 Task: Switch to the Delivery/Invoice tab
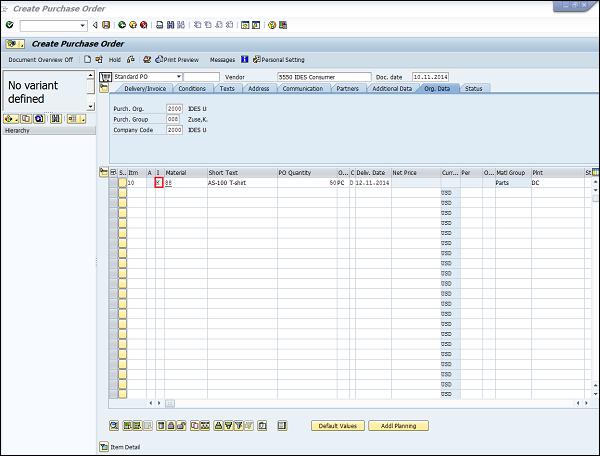click(145, 88)
